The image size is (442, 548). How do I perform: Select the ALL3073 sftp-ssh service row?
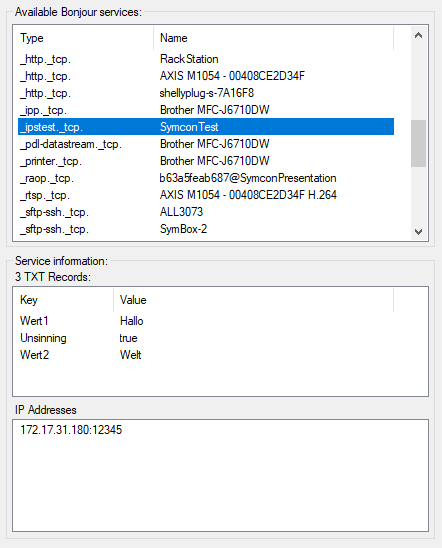(x=206, y=212)
